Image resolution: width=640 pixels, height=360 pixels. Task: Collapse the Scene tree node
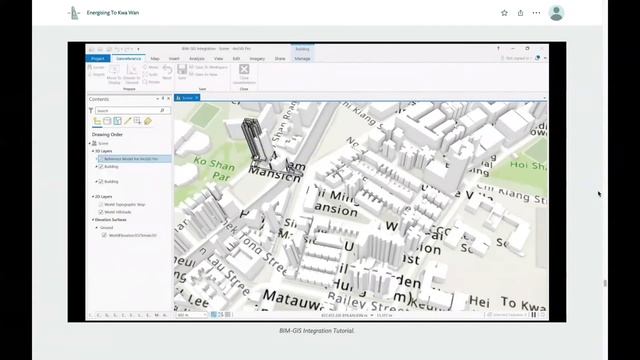coord(90,143)
